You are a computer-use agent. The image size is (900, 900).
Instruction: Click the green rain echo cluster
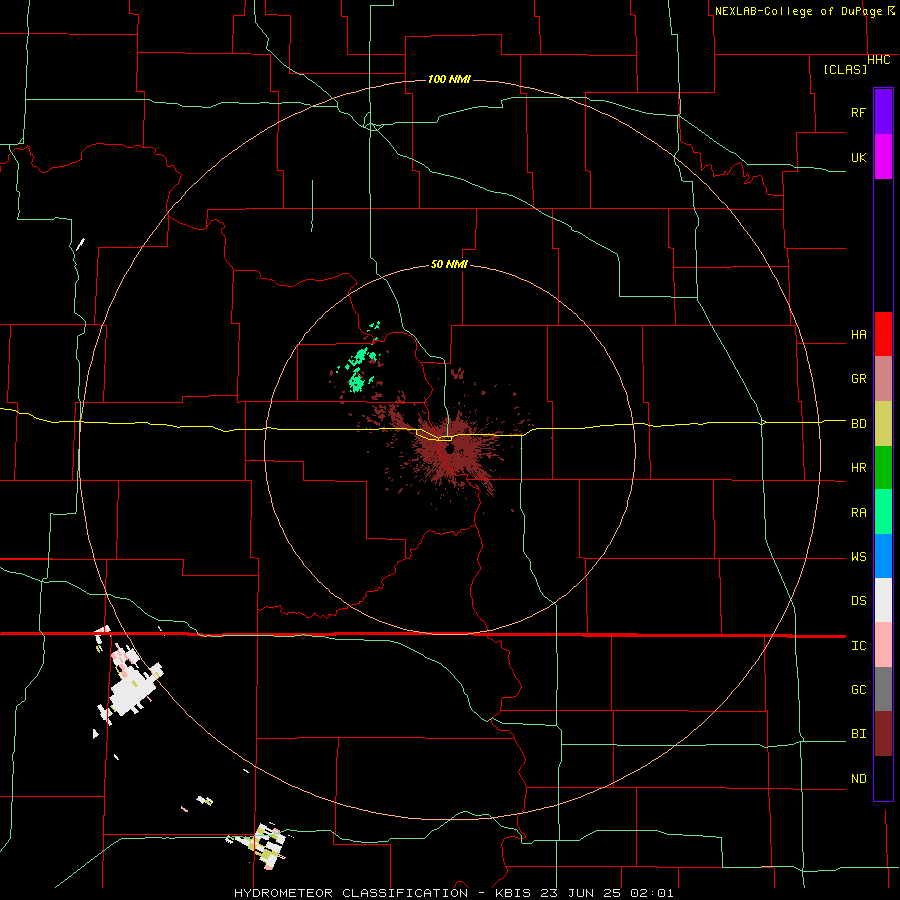point(359,370)
